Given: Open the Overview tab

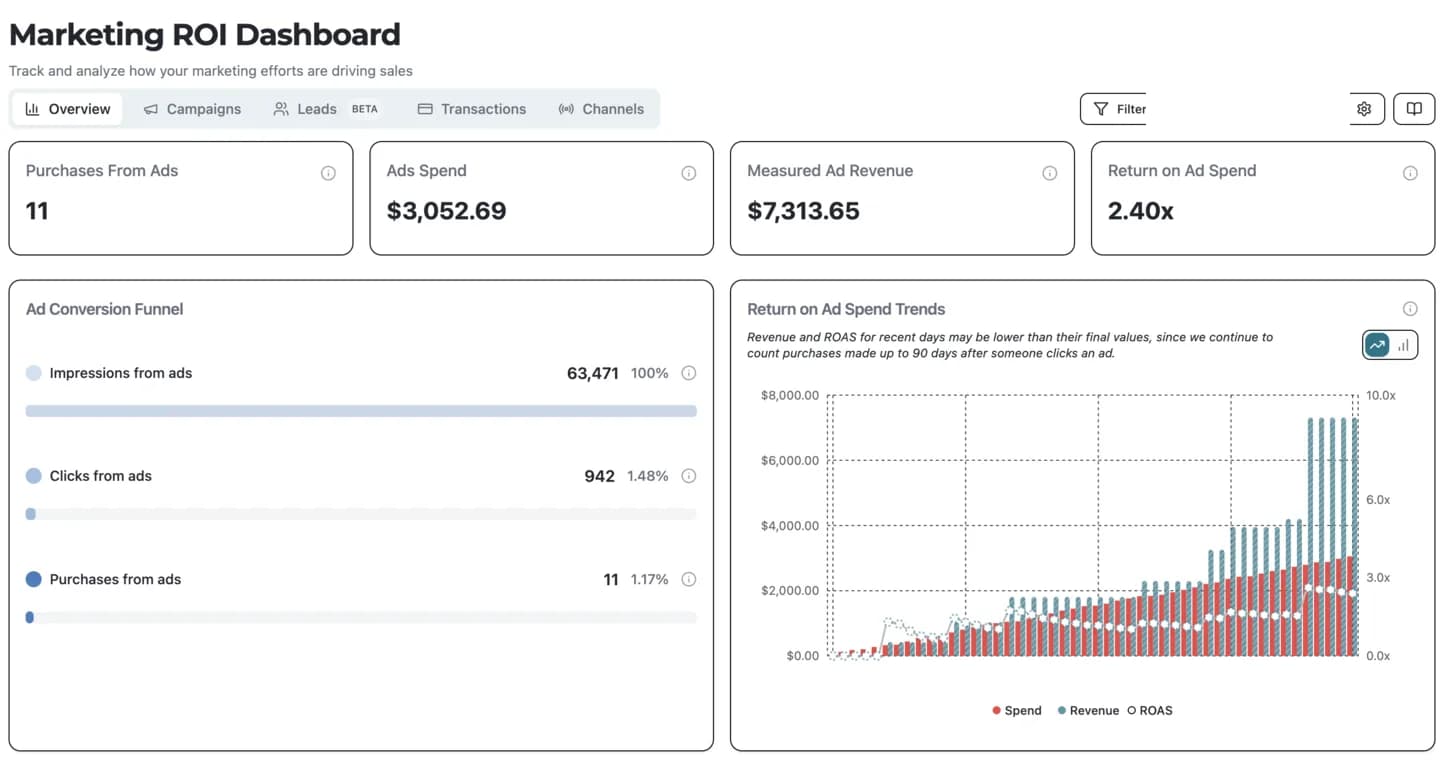Looking at the screenshot, I should pos(67,109).
